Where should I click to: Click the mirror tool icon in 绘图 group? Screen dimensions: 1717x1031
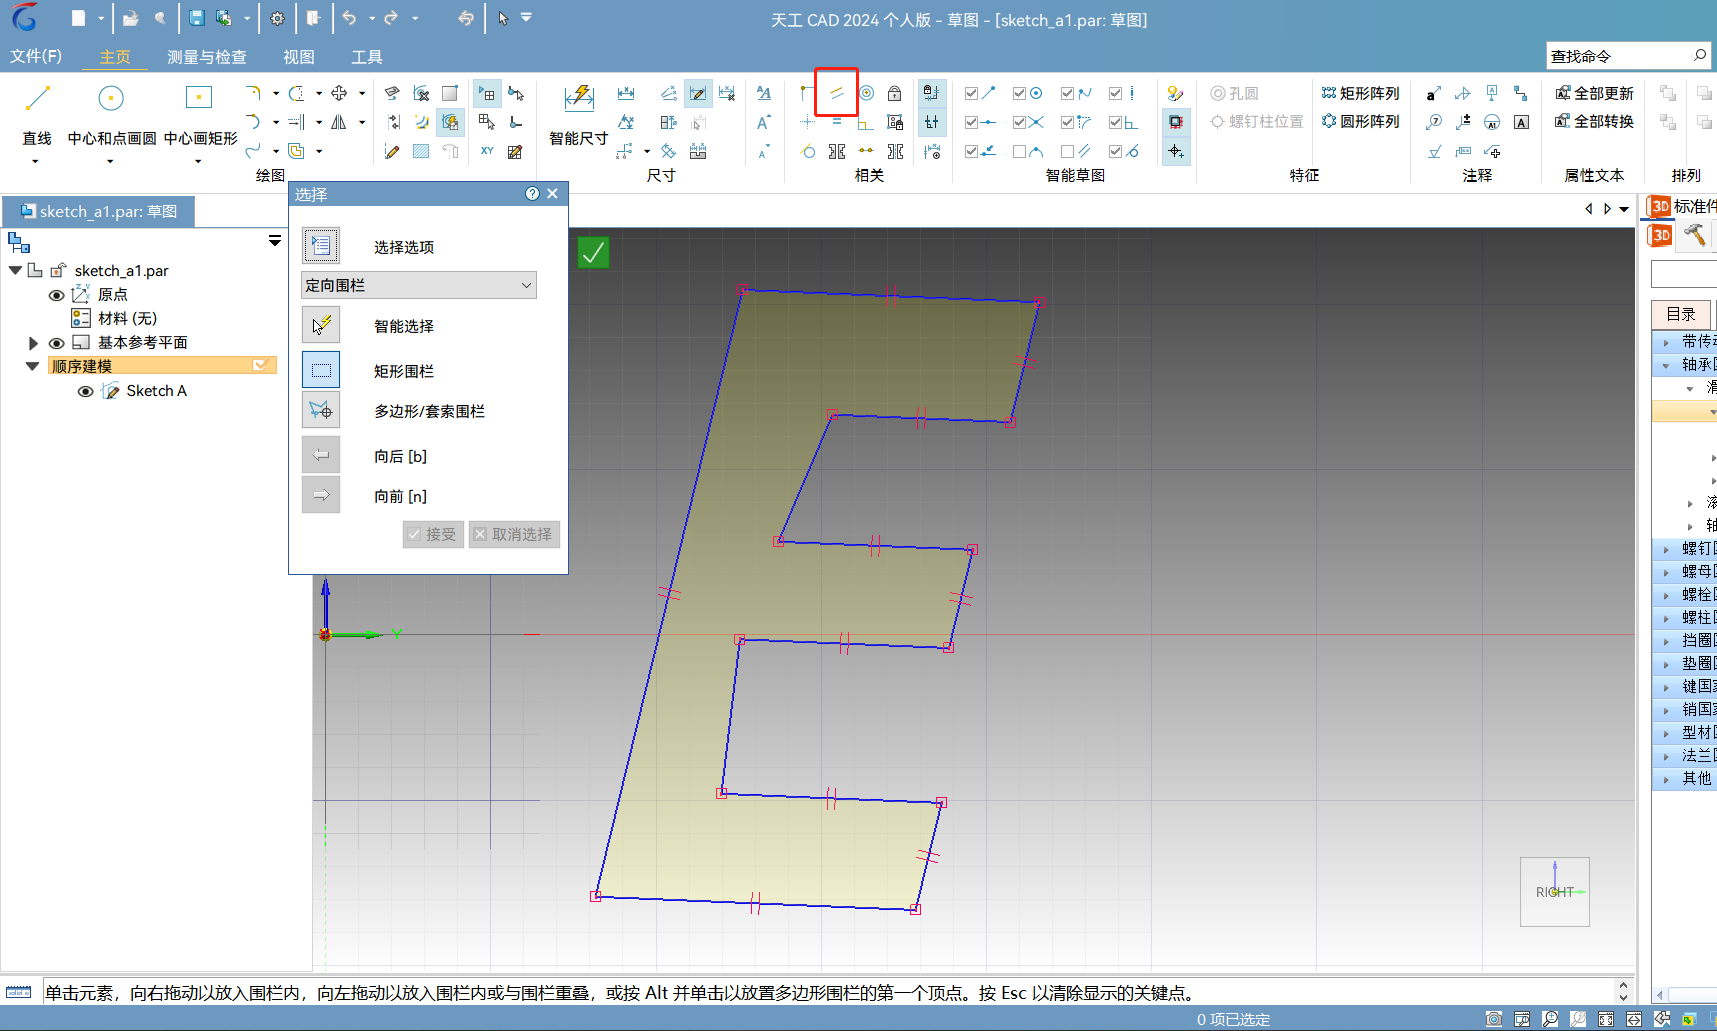click(339, 122)
